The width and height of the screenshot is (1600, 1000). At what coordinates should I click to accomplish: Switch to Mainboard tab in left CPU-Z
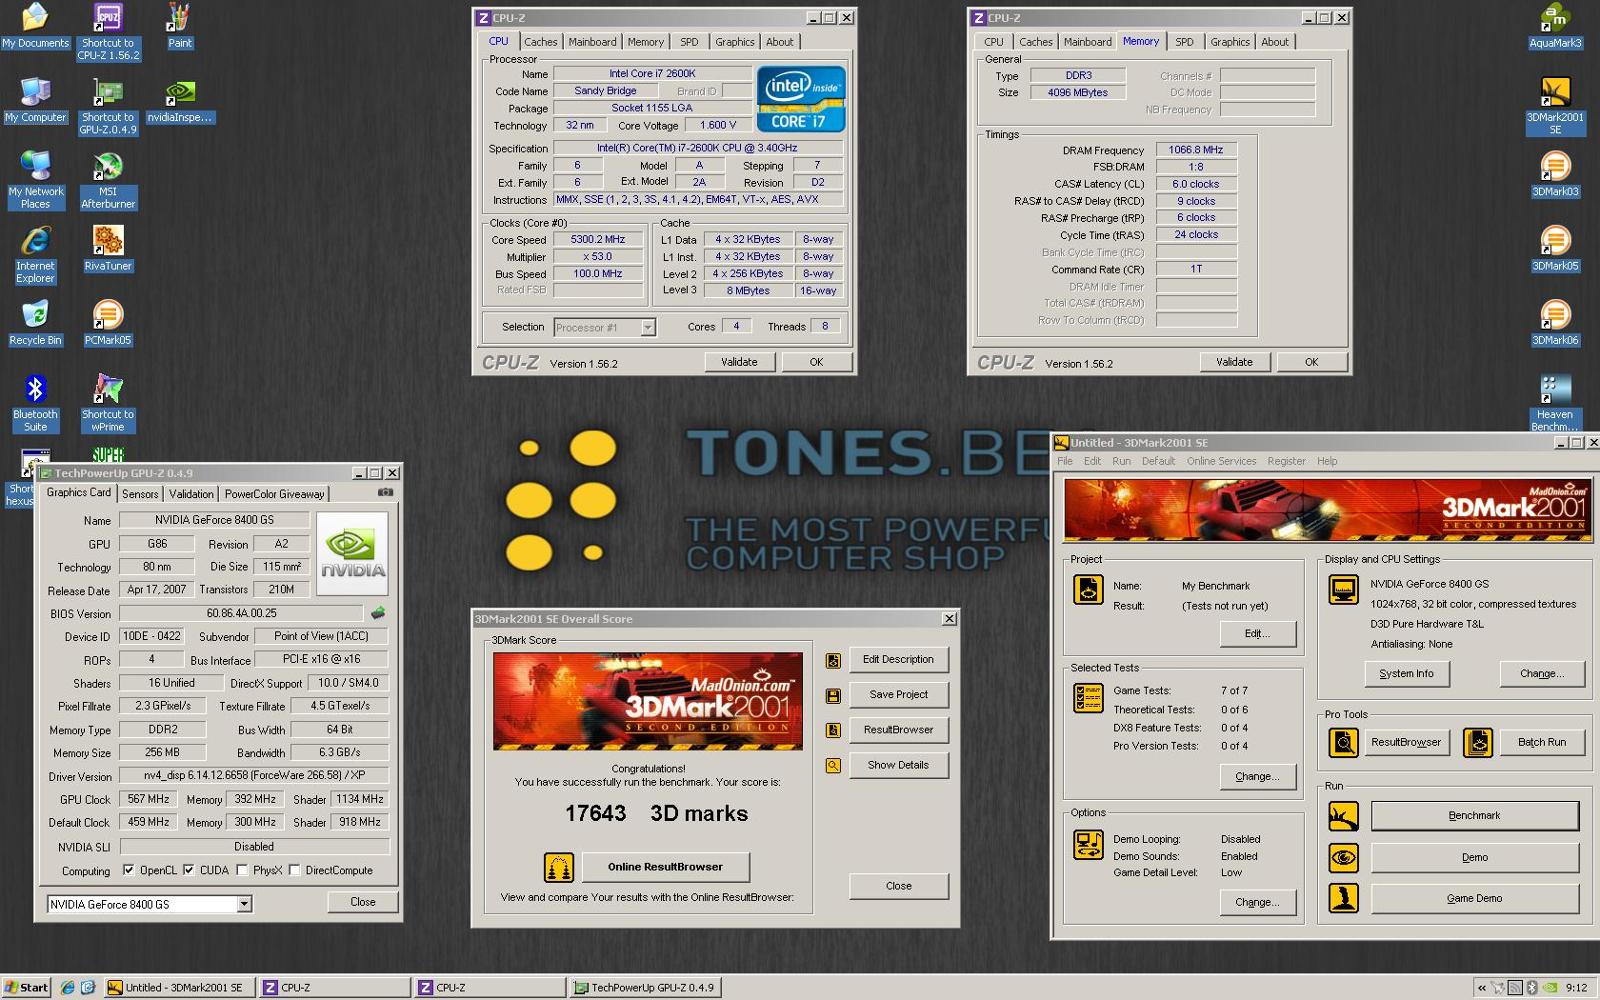592,42
